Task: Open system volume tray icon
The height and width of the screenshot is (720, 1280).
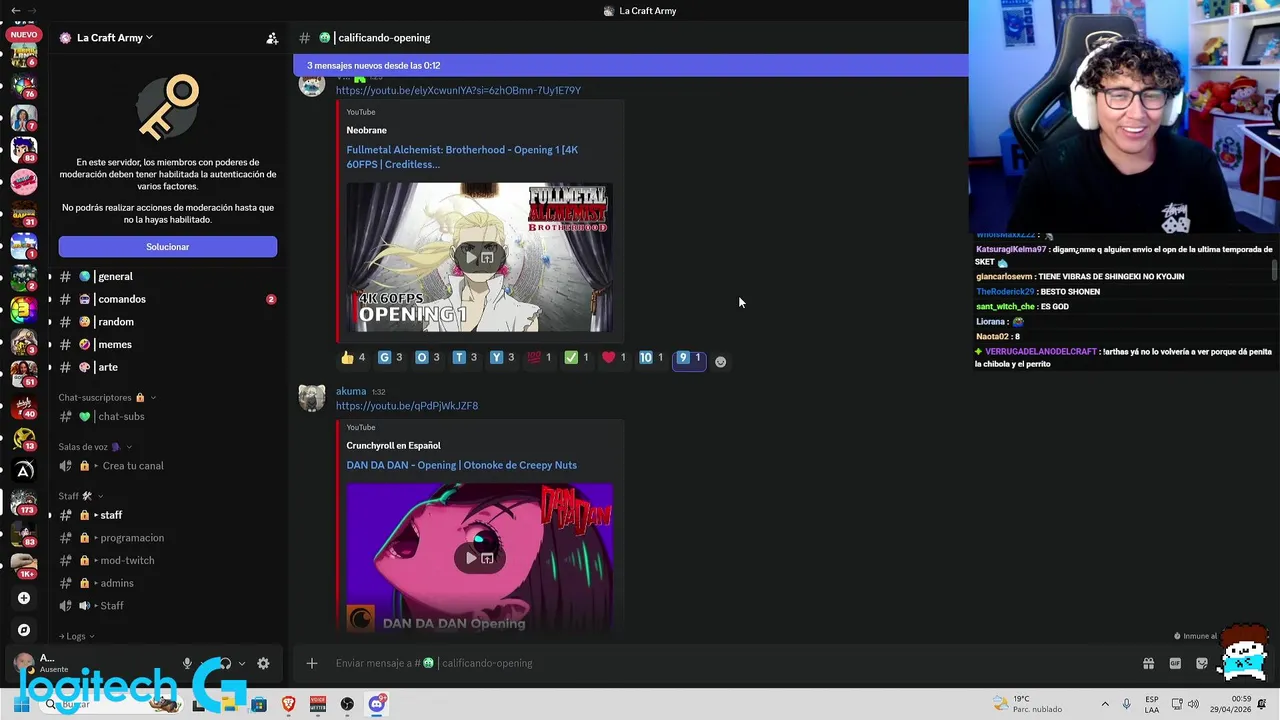Action: (x=1193, y=705)
